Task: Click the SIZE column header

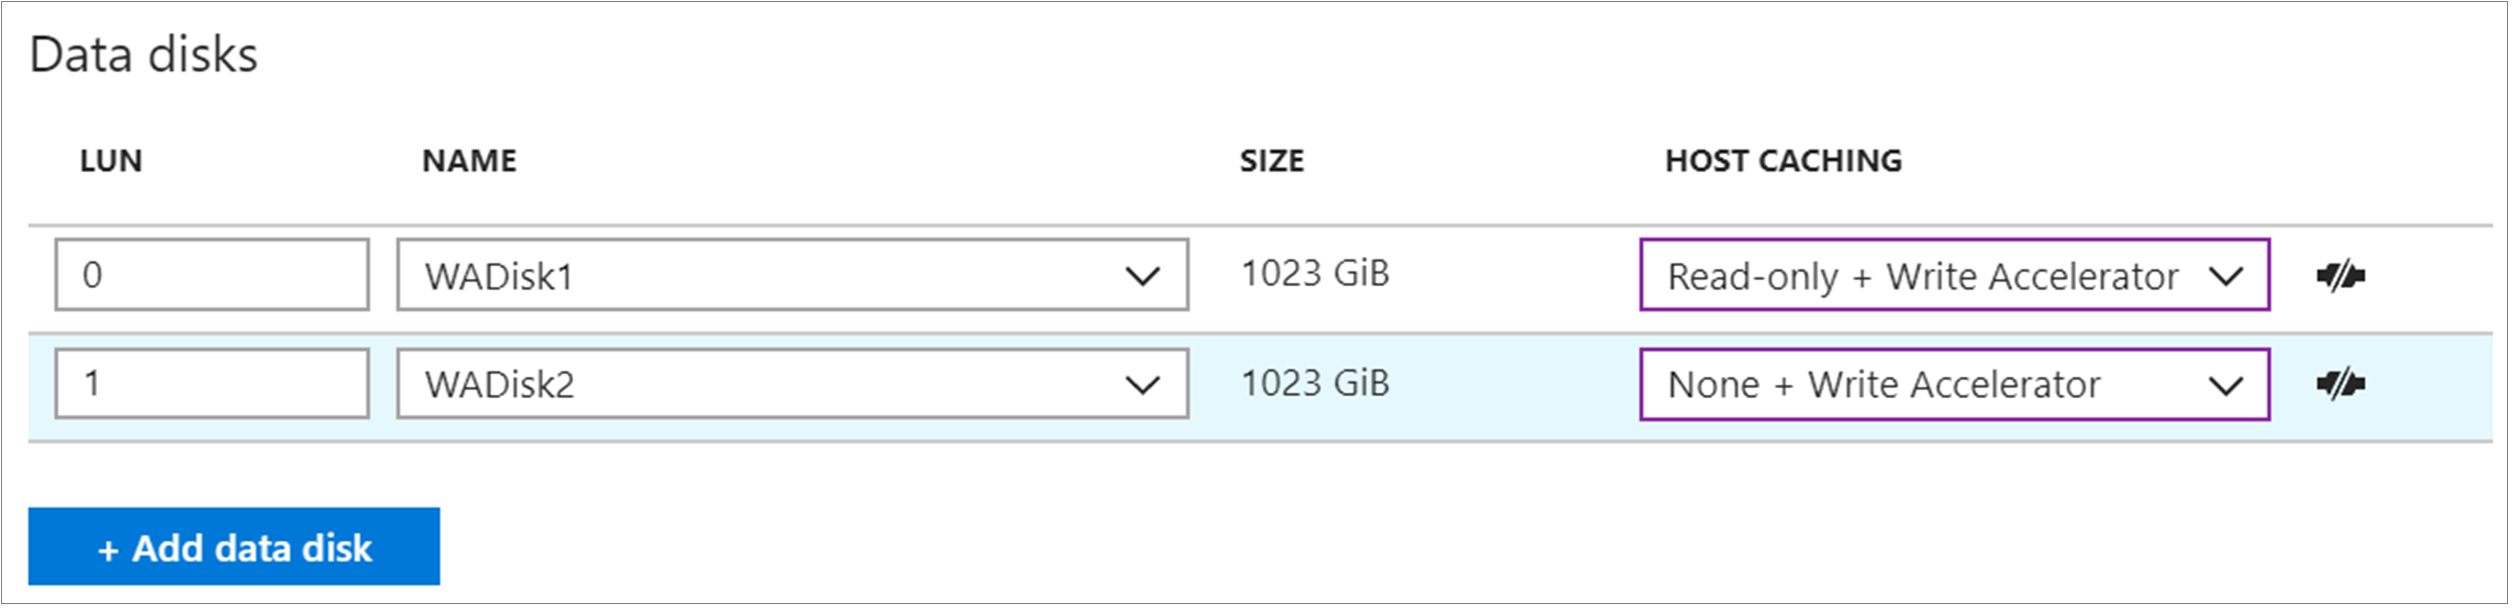Action: click(1271, 161)
